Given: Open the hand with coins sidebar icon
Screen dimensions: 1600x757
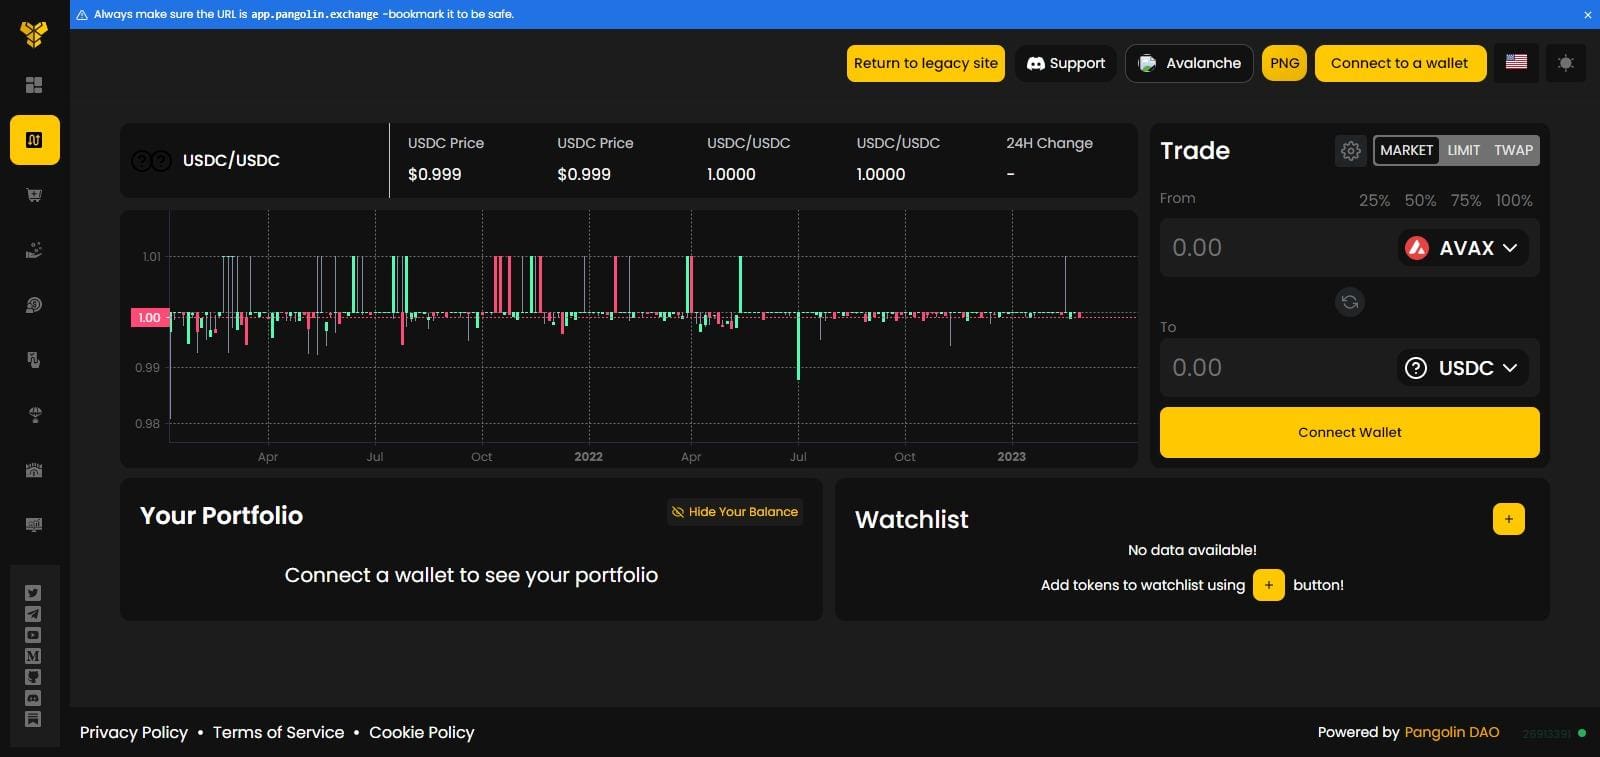Looking at the screenshot, I should pyautogui.click(x=34, y=250).
